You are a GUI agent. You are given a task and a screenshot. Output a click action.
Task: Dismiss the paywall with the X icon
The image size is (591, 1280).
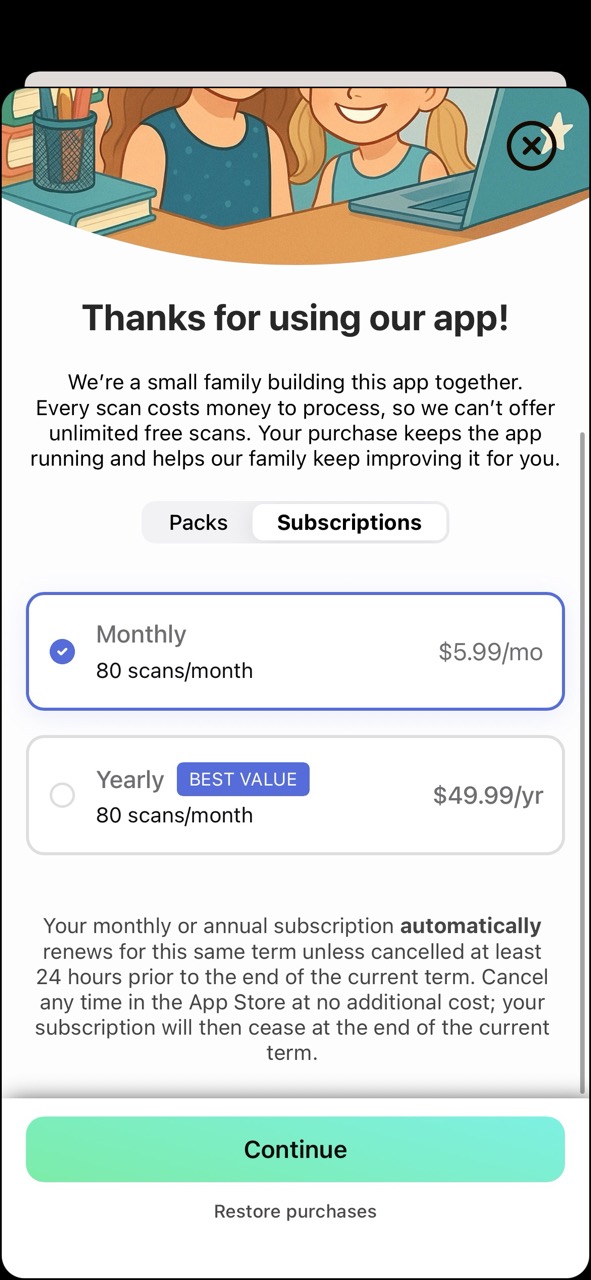(531, 145)
